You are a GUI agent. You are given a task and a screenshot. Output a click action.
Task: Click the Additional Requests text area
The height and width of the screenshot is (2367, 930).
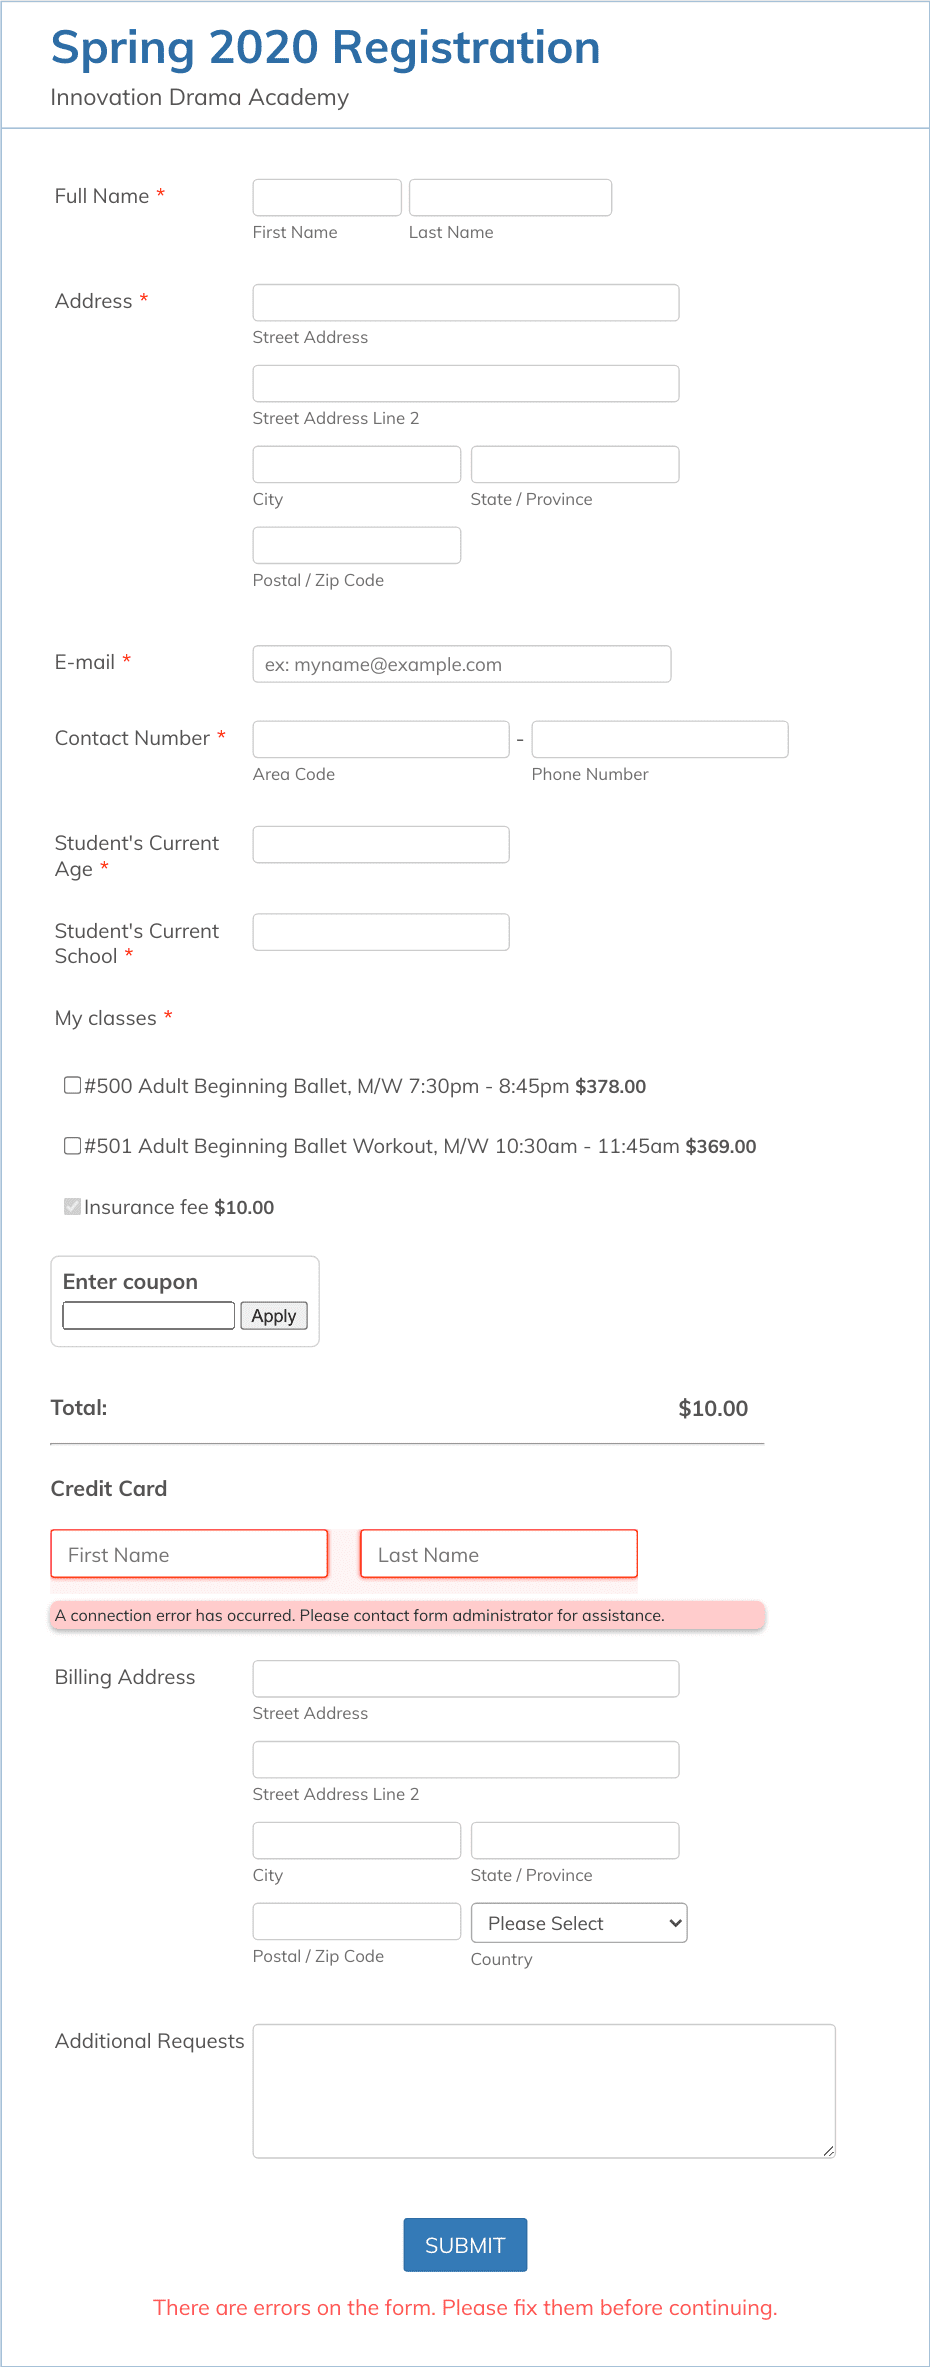point(544,2090)
